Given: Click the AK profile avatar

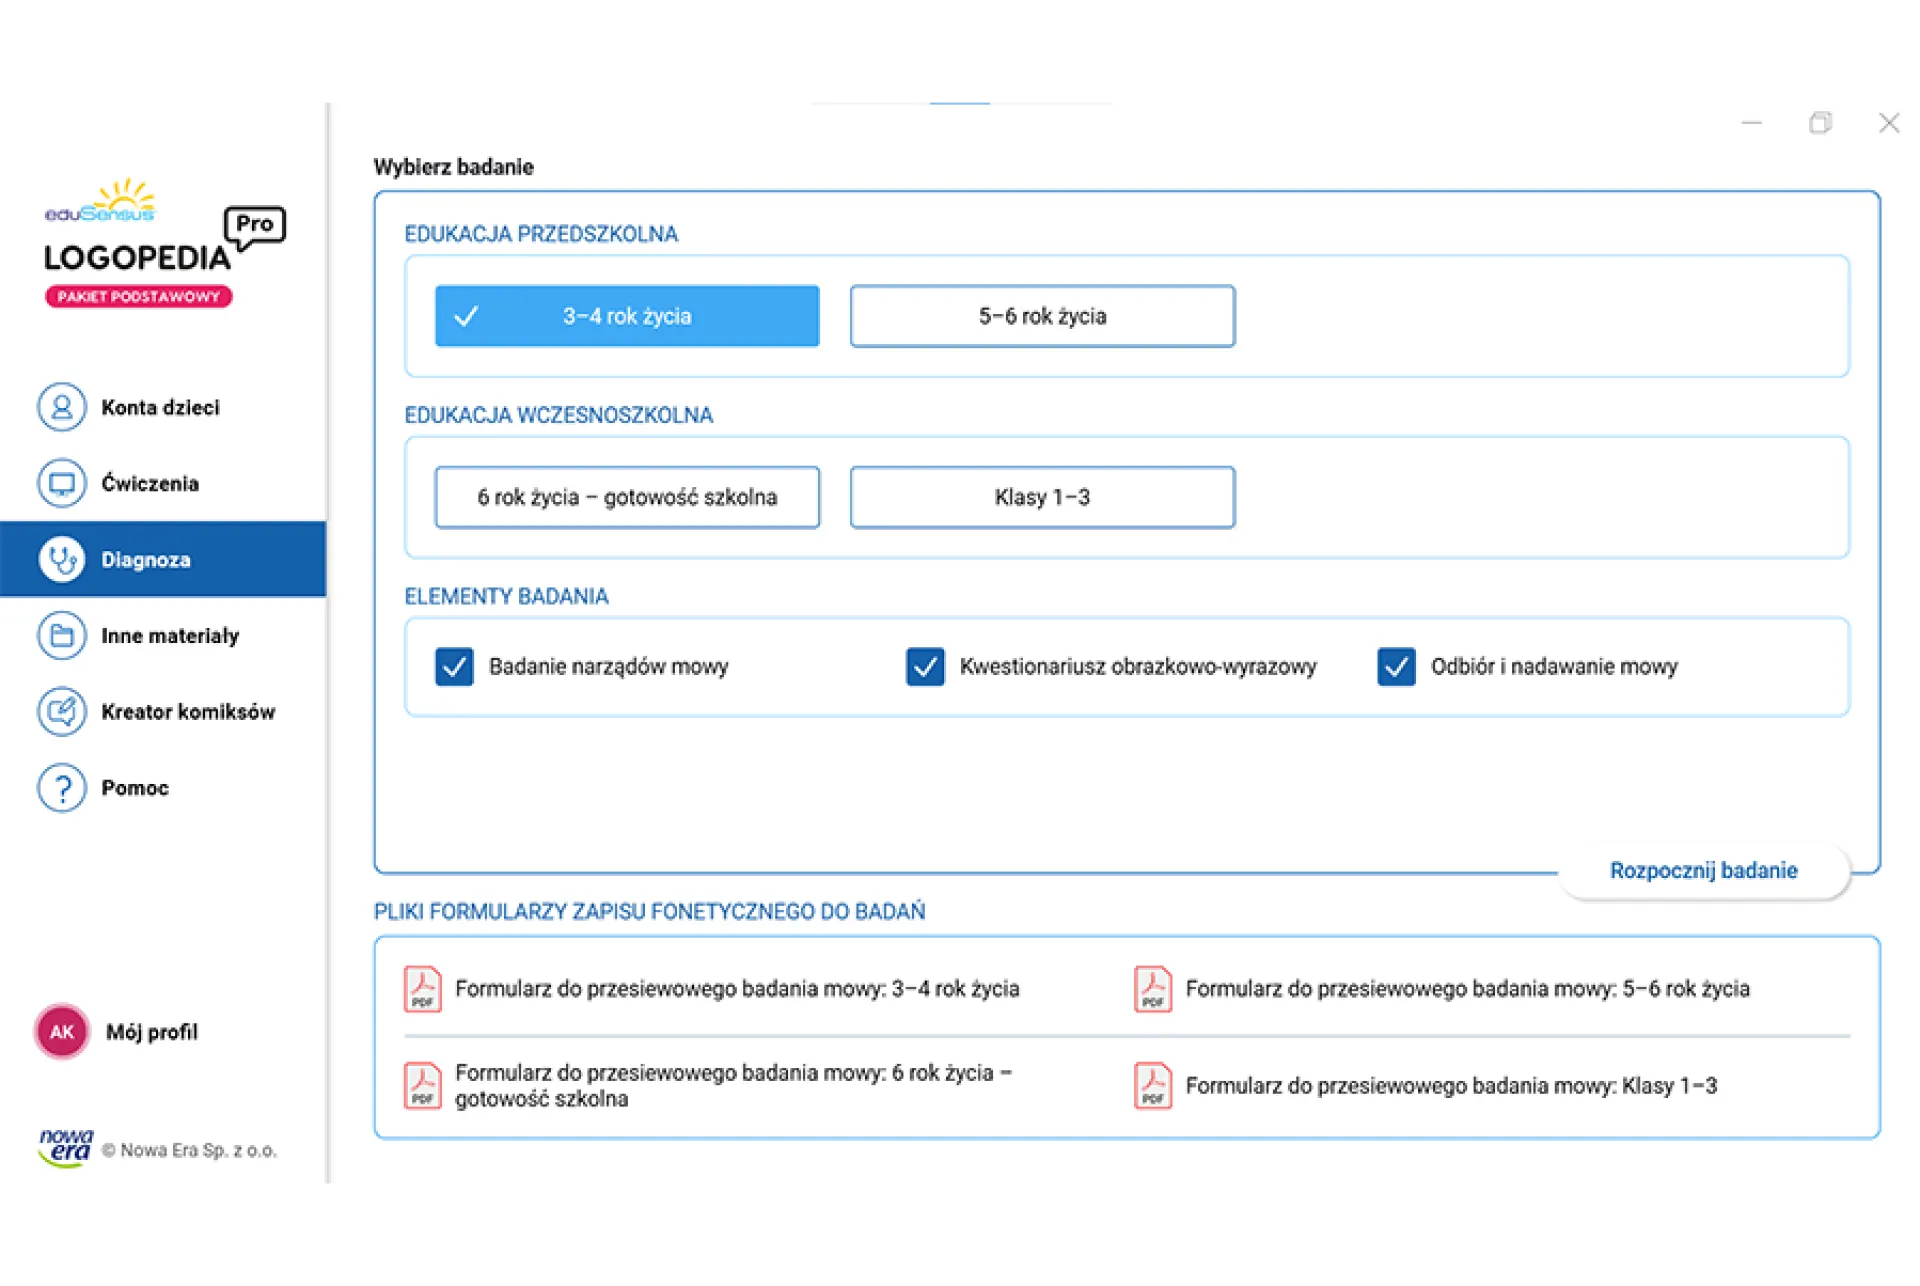Looking at the screenshot, I should 62,1031.
